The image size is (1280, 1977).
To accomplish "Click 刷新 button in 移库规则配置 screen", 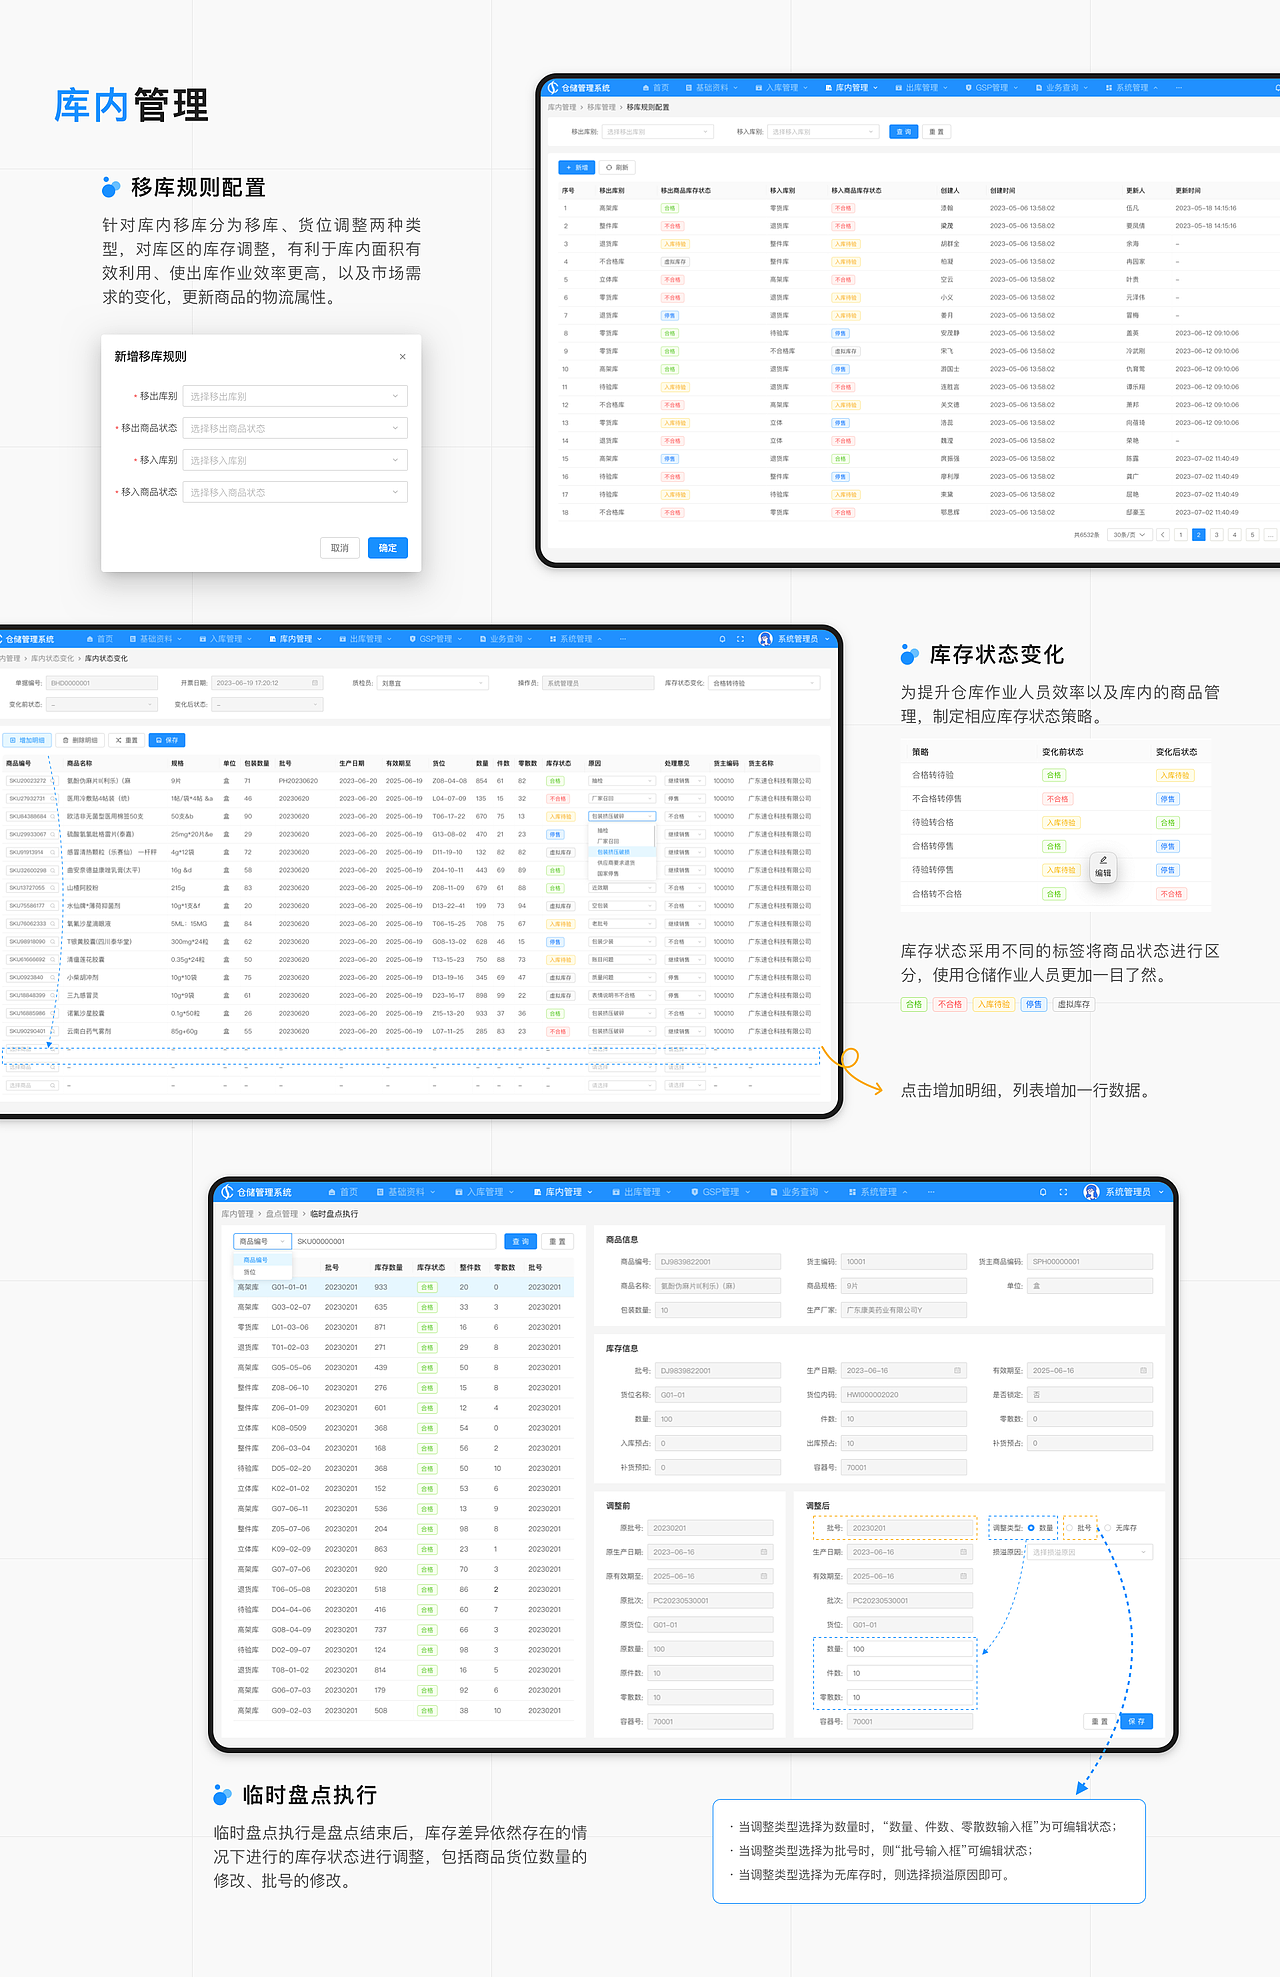I will [617, 167].
